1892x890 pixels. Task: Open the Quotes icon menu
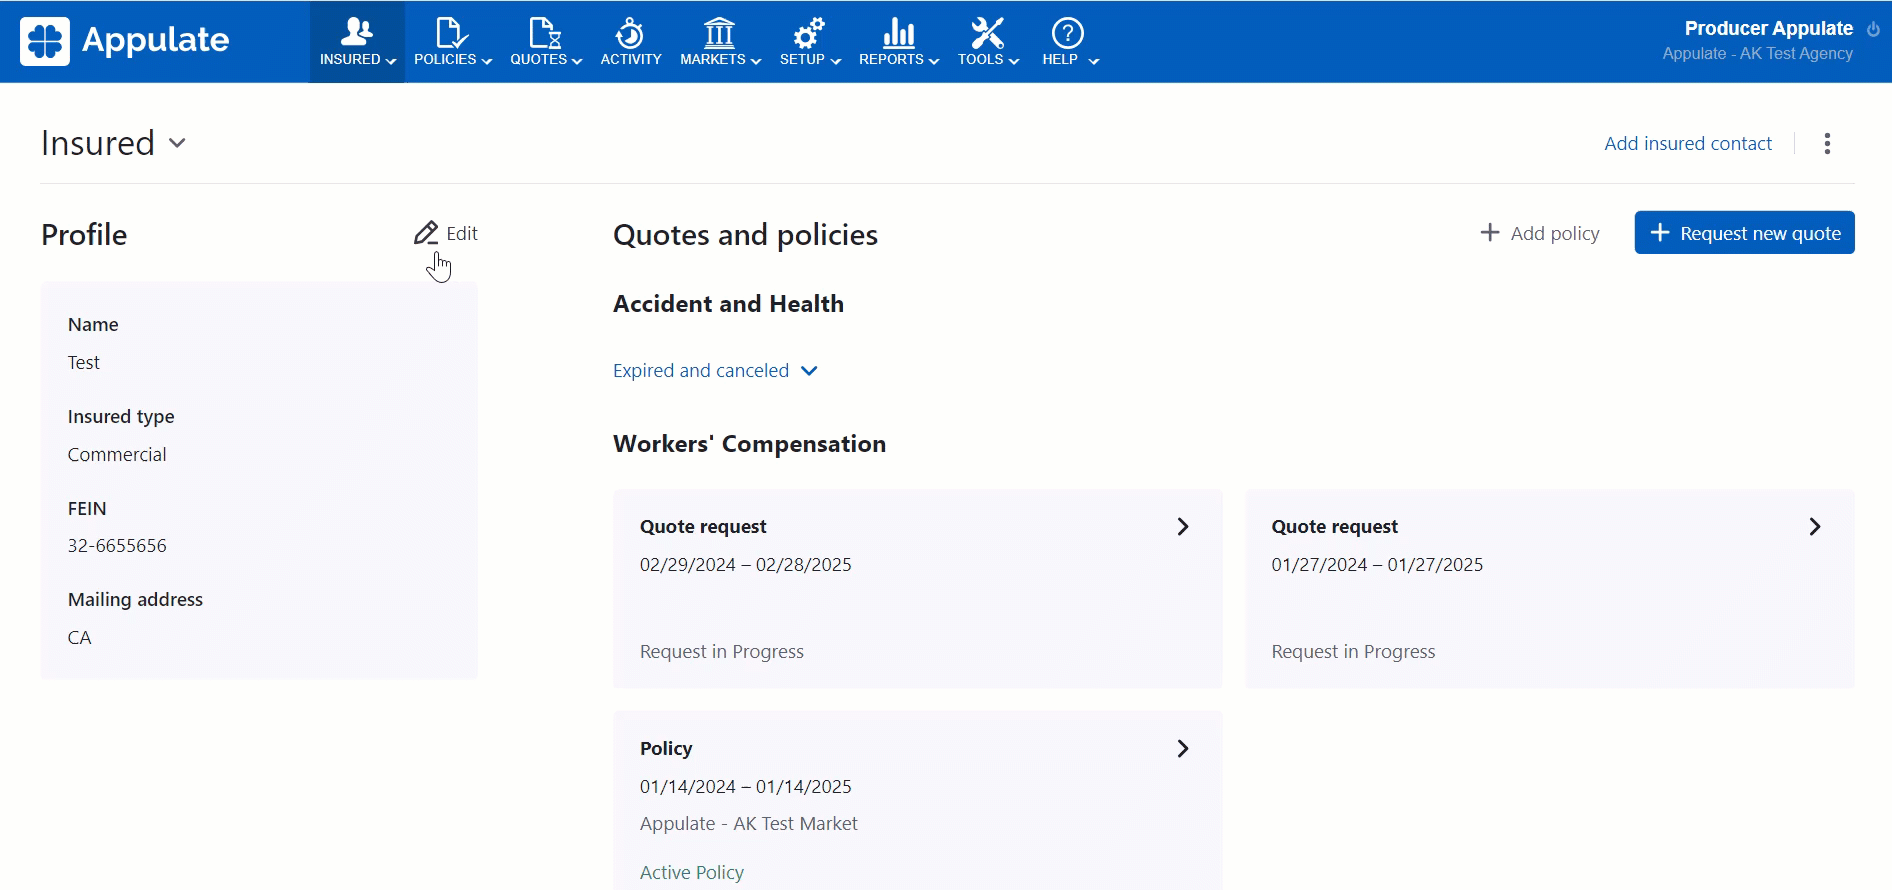pos(545,33)
